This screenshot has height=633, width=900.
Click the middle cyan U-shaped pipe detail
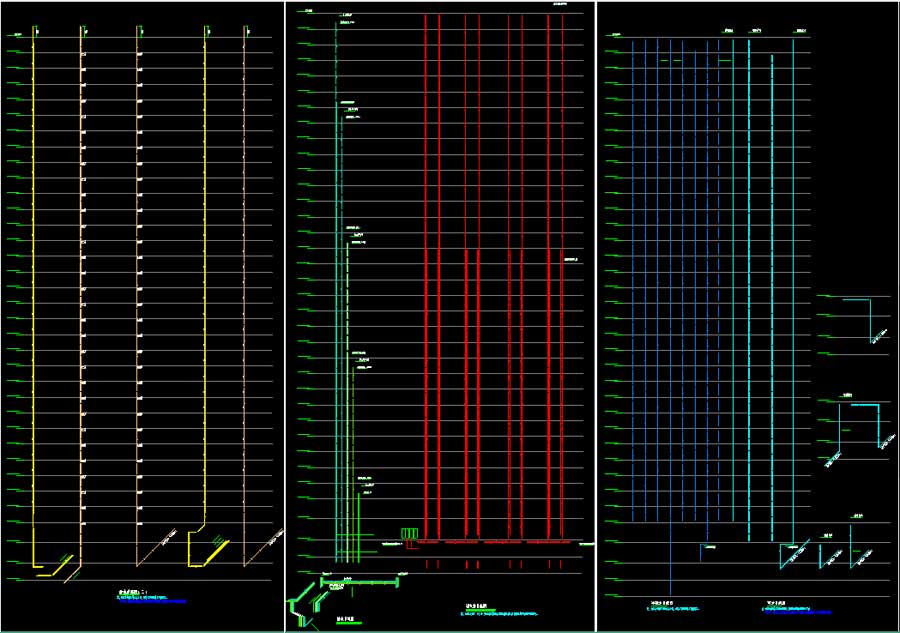click(862, 420)
